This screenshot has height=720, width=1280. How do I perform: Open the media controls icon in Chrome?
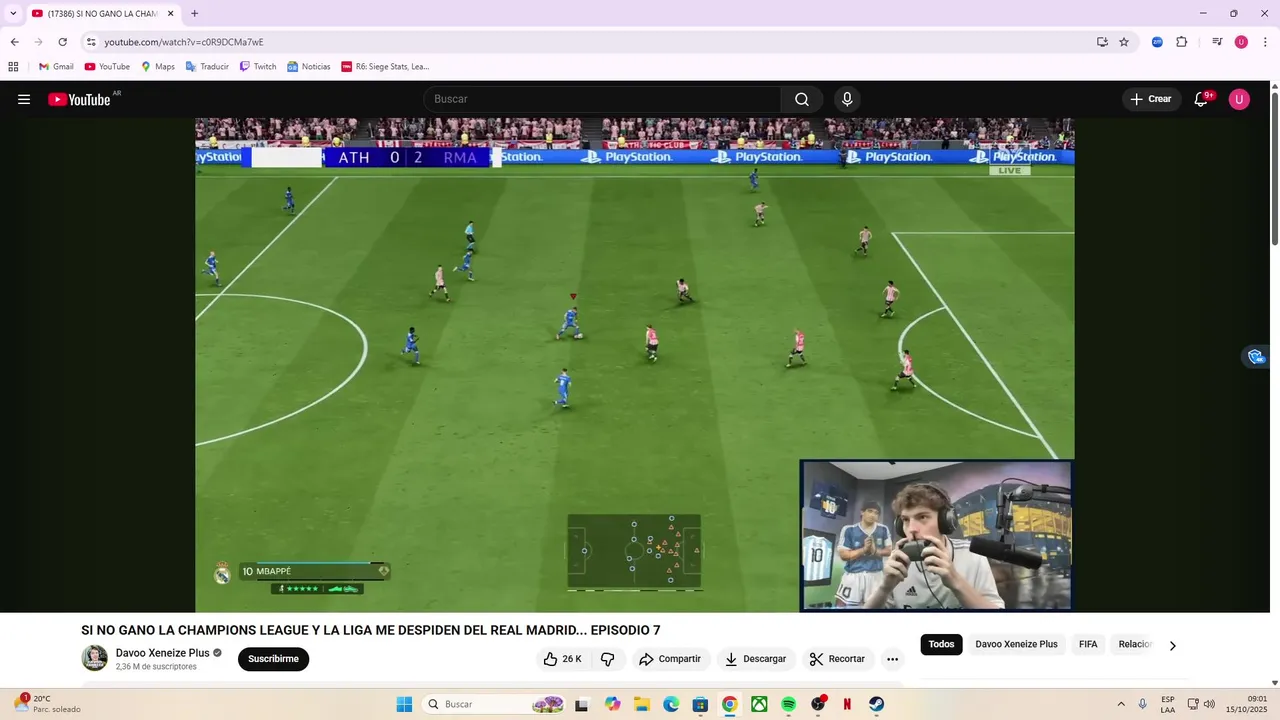[x=1217, y=42]
